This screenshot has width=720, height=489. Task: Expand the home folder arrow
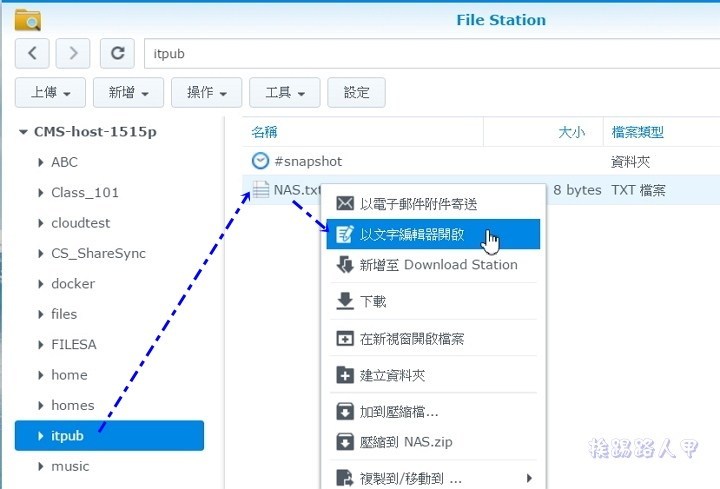[41, 375]
